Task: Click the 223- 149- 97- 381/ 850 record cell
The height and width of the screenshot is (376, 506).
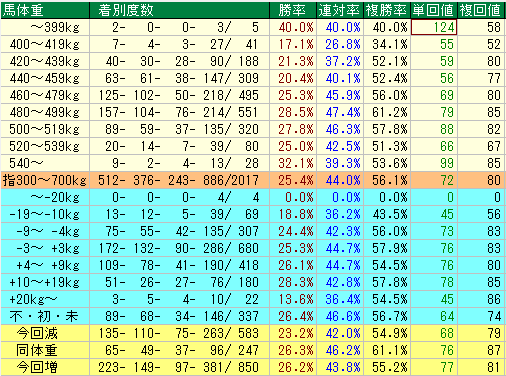Action: pyautogui.click(x=179, y=367)
